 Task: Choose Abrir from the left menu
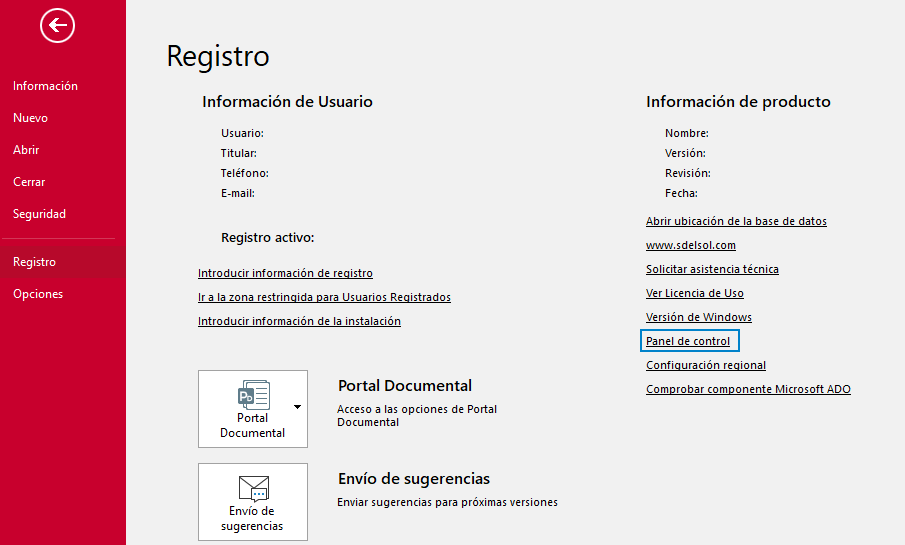tap(26, 150)
